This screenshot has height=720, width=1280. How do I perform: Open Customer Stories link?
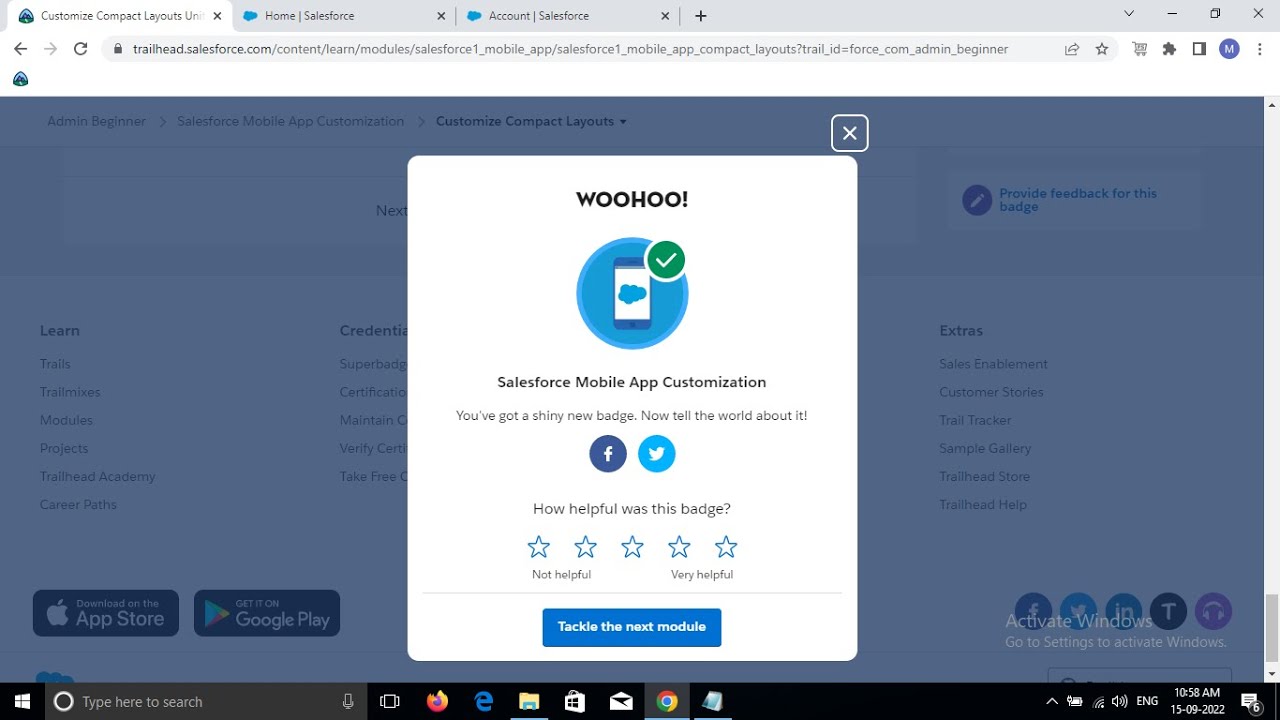pos(991,392)
